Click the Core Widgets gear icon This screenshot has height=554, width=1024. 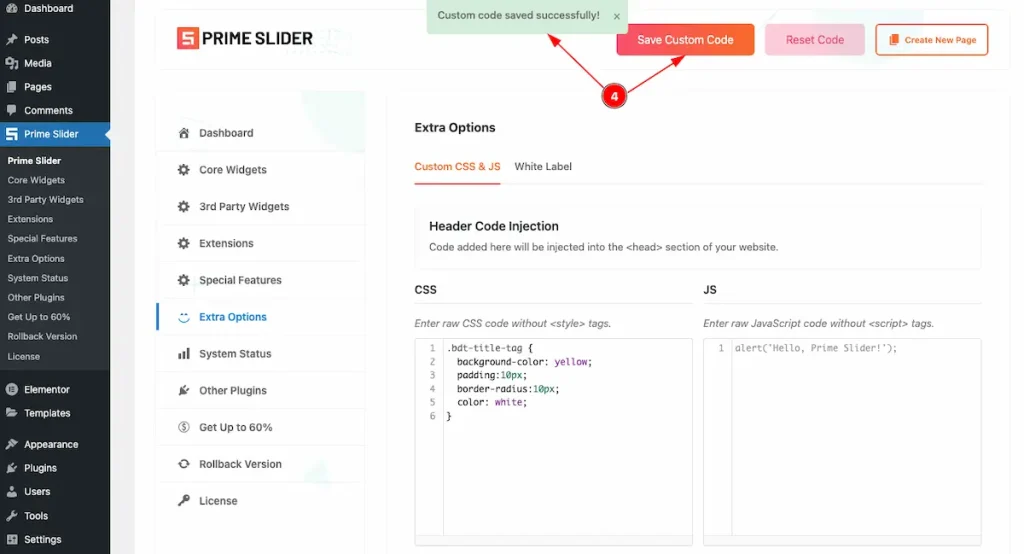pyautogui.click(x=184, y=170)
